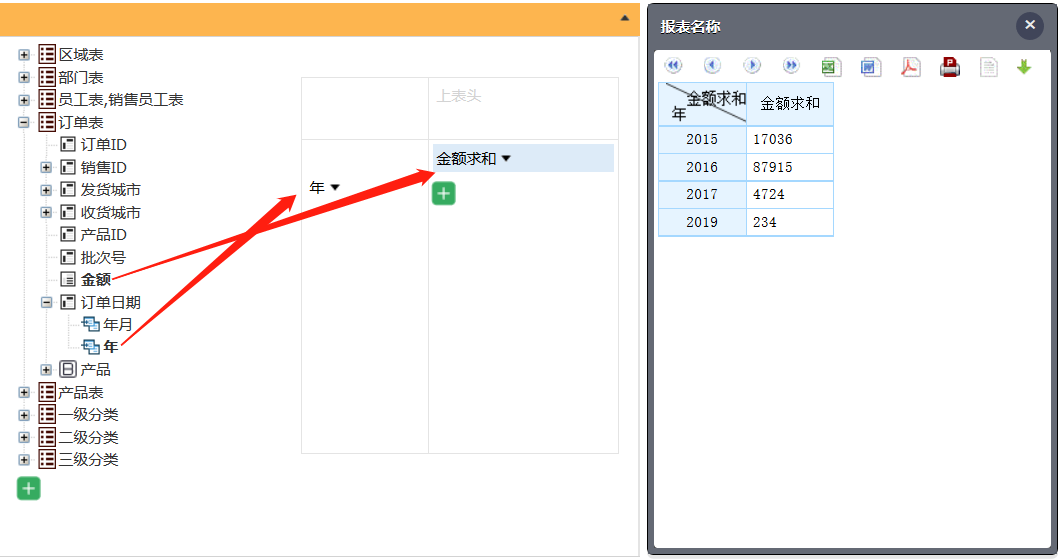Select the 二级分类 table
This screenshot has width=1064, height=560.
tap(88, 437)
